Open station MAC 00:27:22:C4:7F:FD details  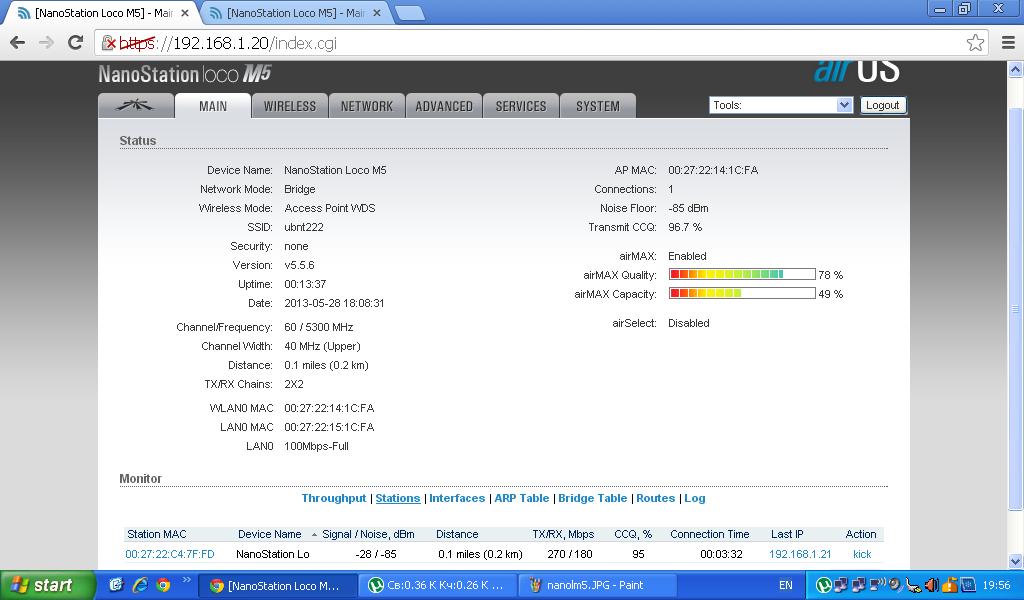pos(170,554)
